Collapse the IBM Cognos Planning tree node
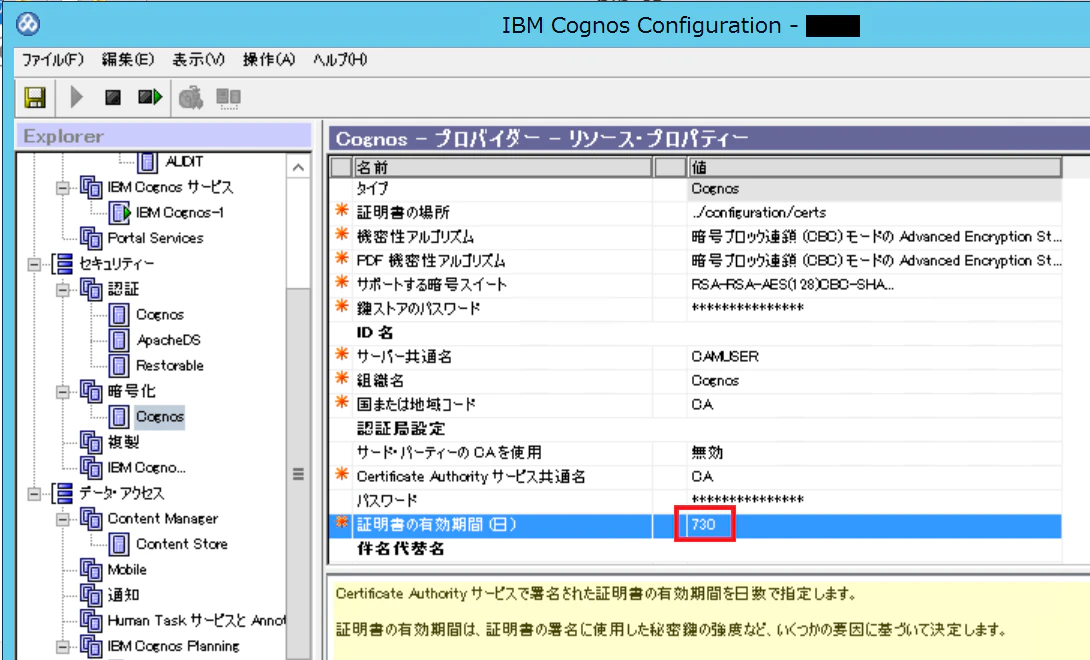The width and height of the screenshot is (1090, 660). pyautogui.click(x=63, y=647)
